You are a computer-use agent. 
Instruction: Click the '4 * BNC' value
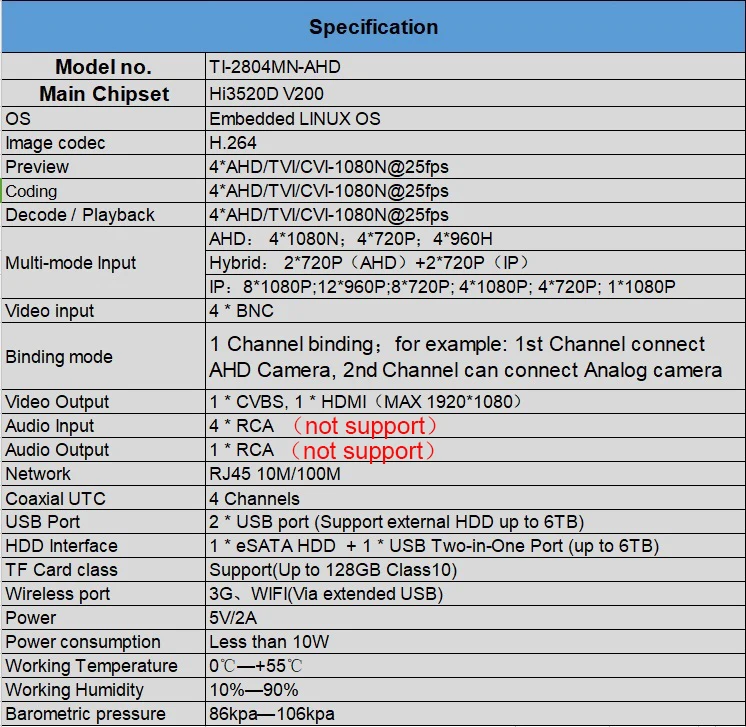click(x=242, y=311)
